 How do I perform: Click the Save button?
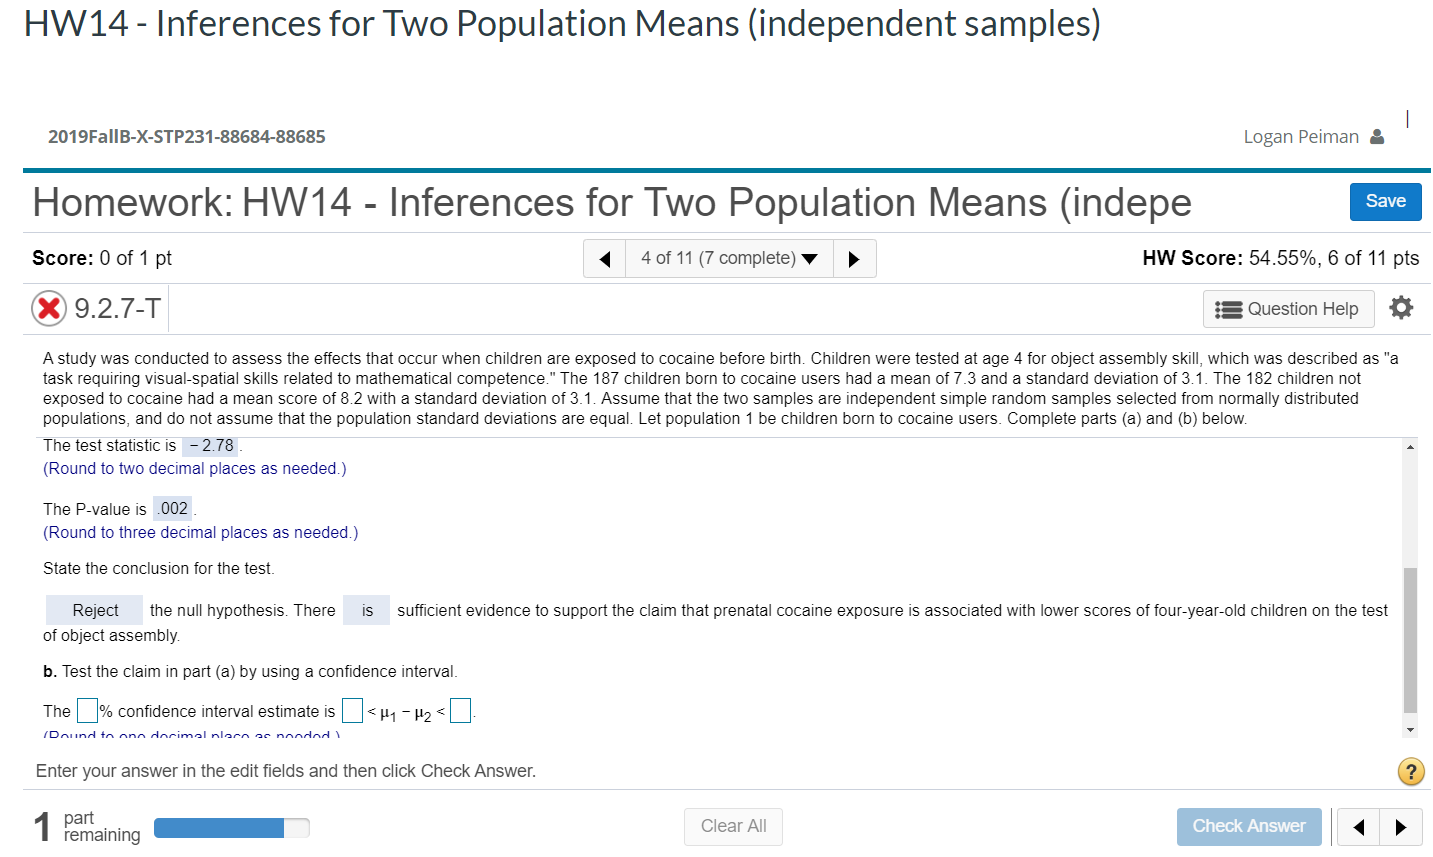coord(1385,201)
